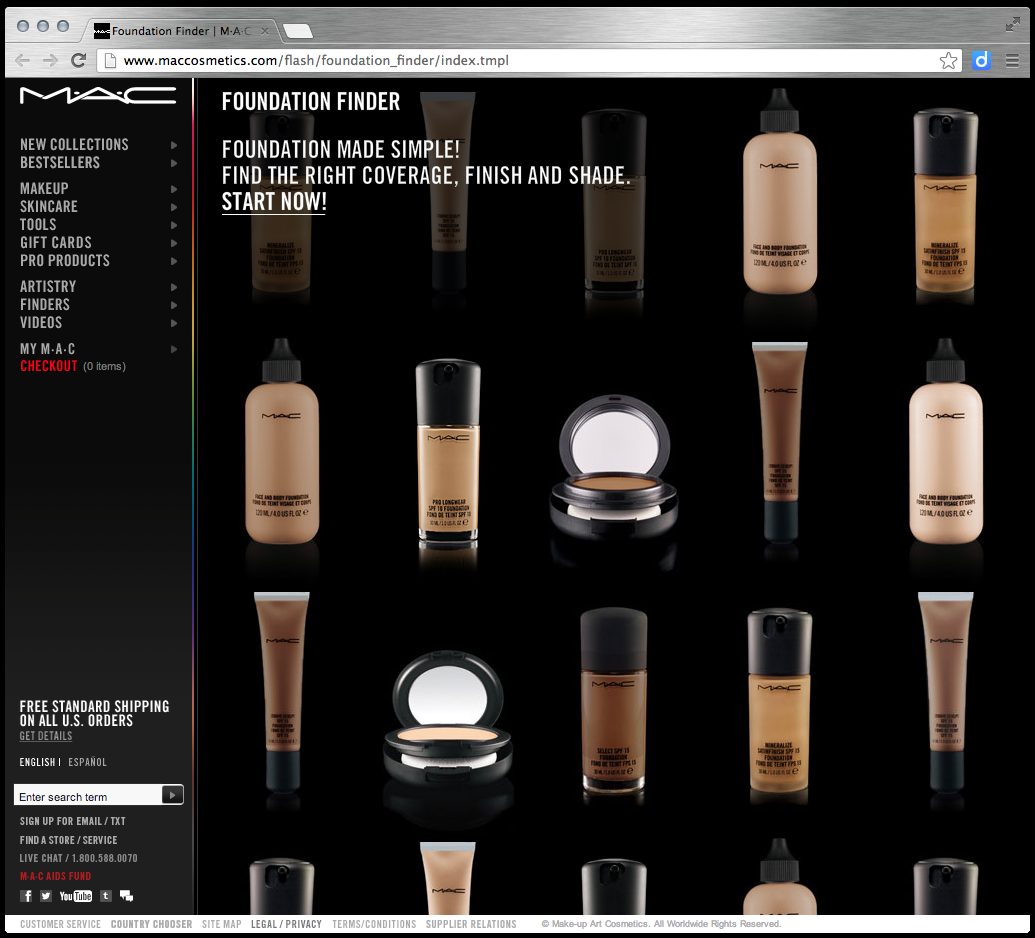Open the Skincare menu item
The height and width of the screenshot is (938, 1035).
pyautogui.click(x=49, y=207)
